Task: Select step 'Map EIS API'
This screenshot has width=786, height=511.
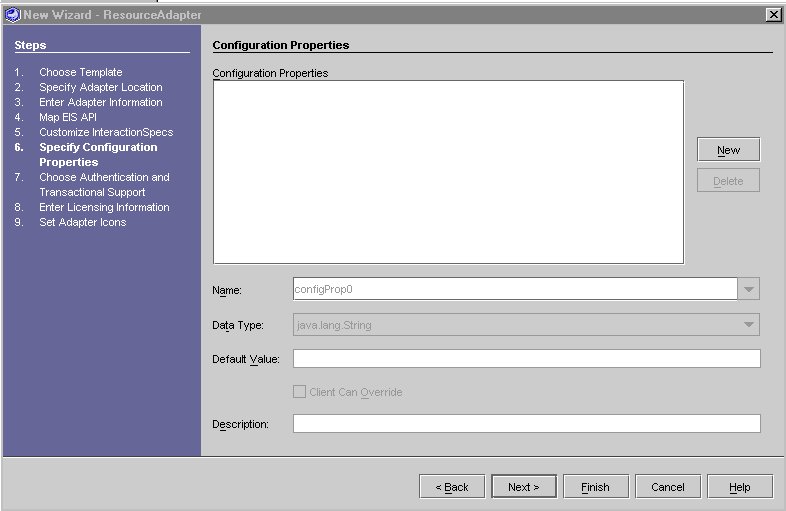Action: 68,117
